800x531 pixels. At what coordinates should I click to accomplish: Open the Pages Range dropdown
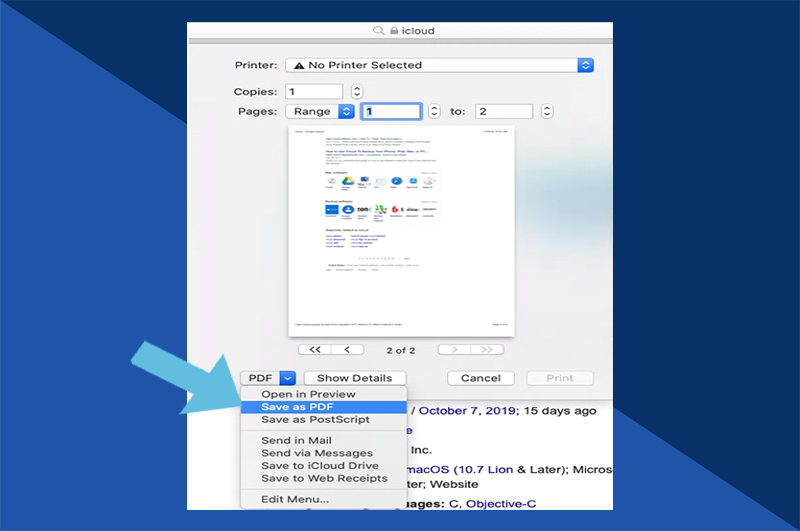pyautogui.click(x=347, y=112)
